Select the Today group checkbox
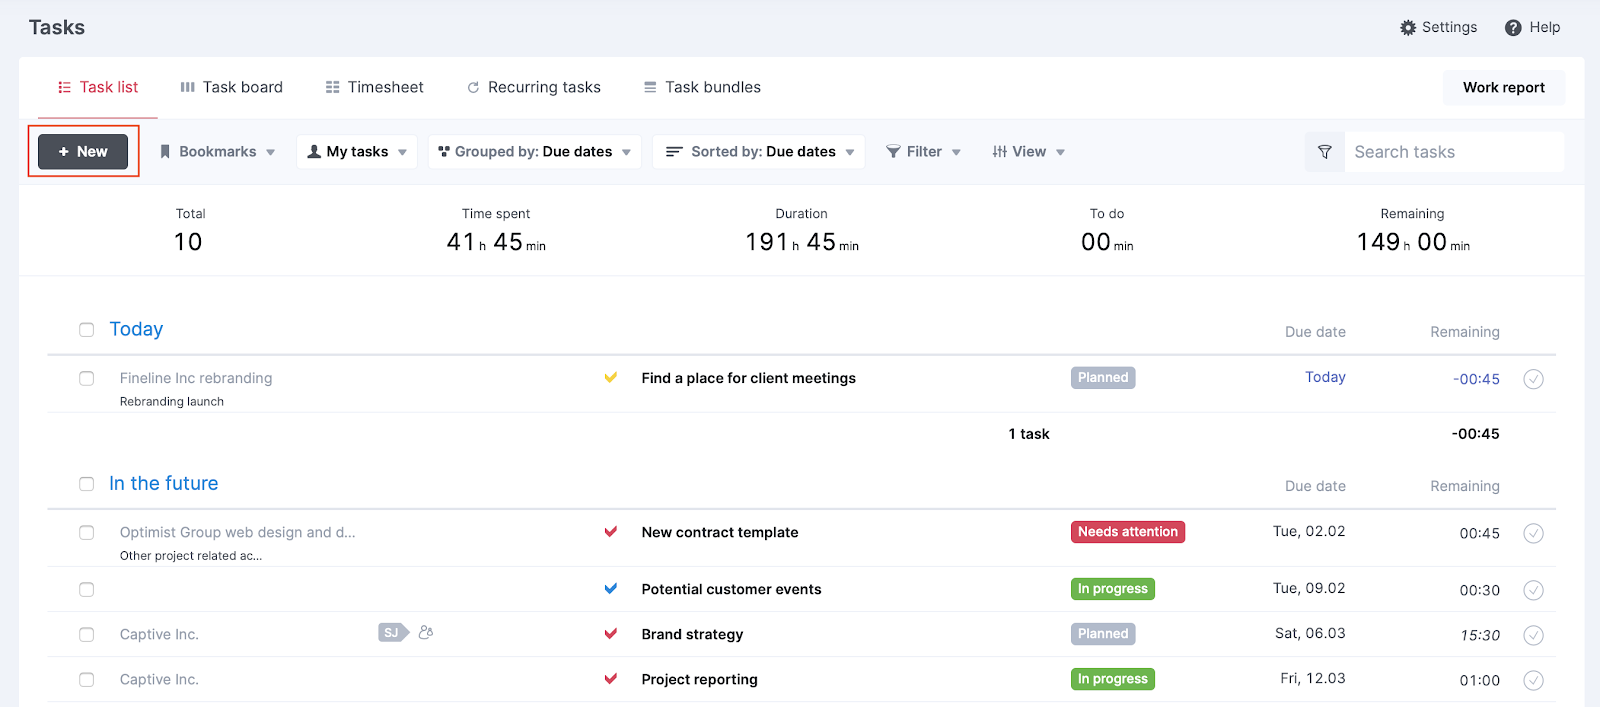 (87, 330)
